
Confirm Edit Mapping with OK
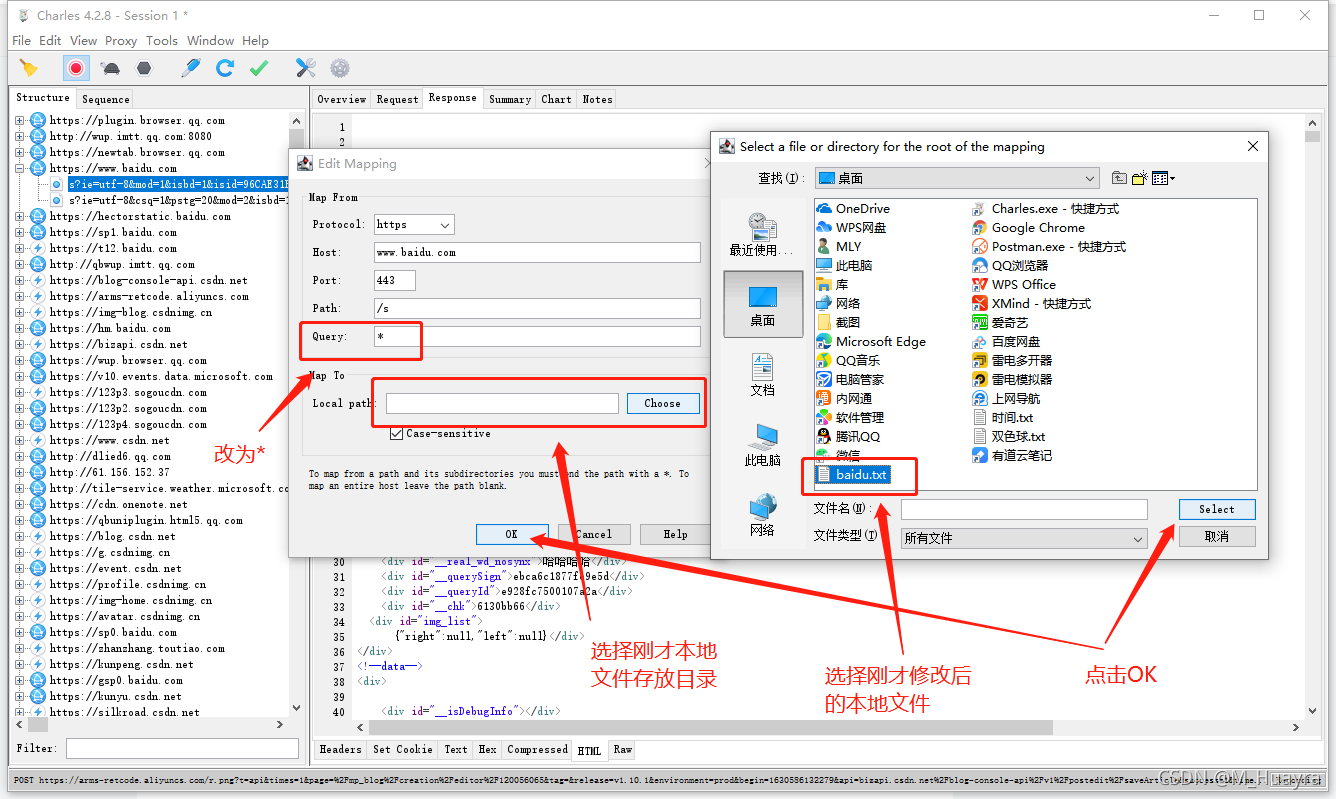coord(512,534)
